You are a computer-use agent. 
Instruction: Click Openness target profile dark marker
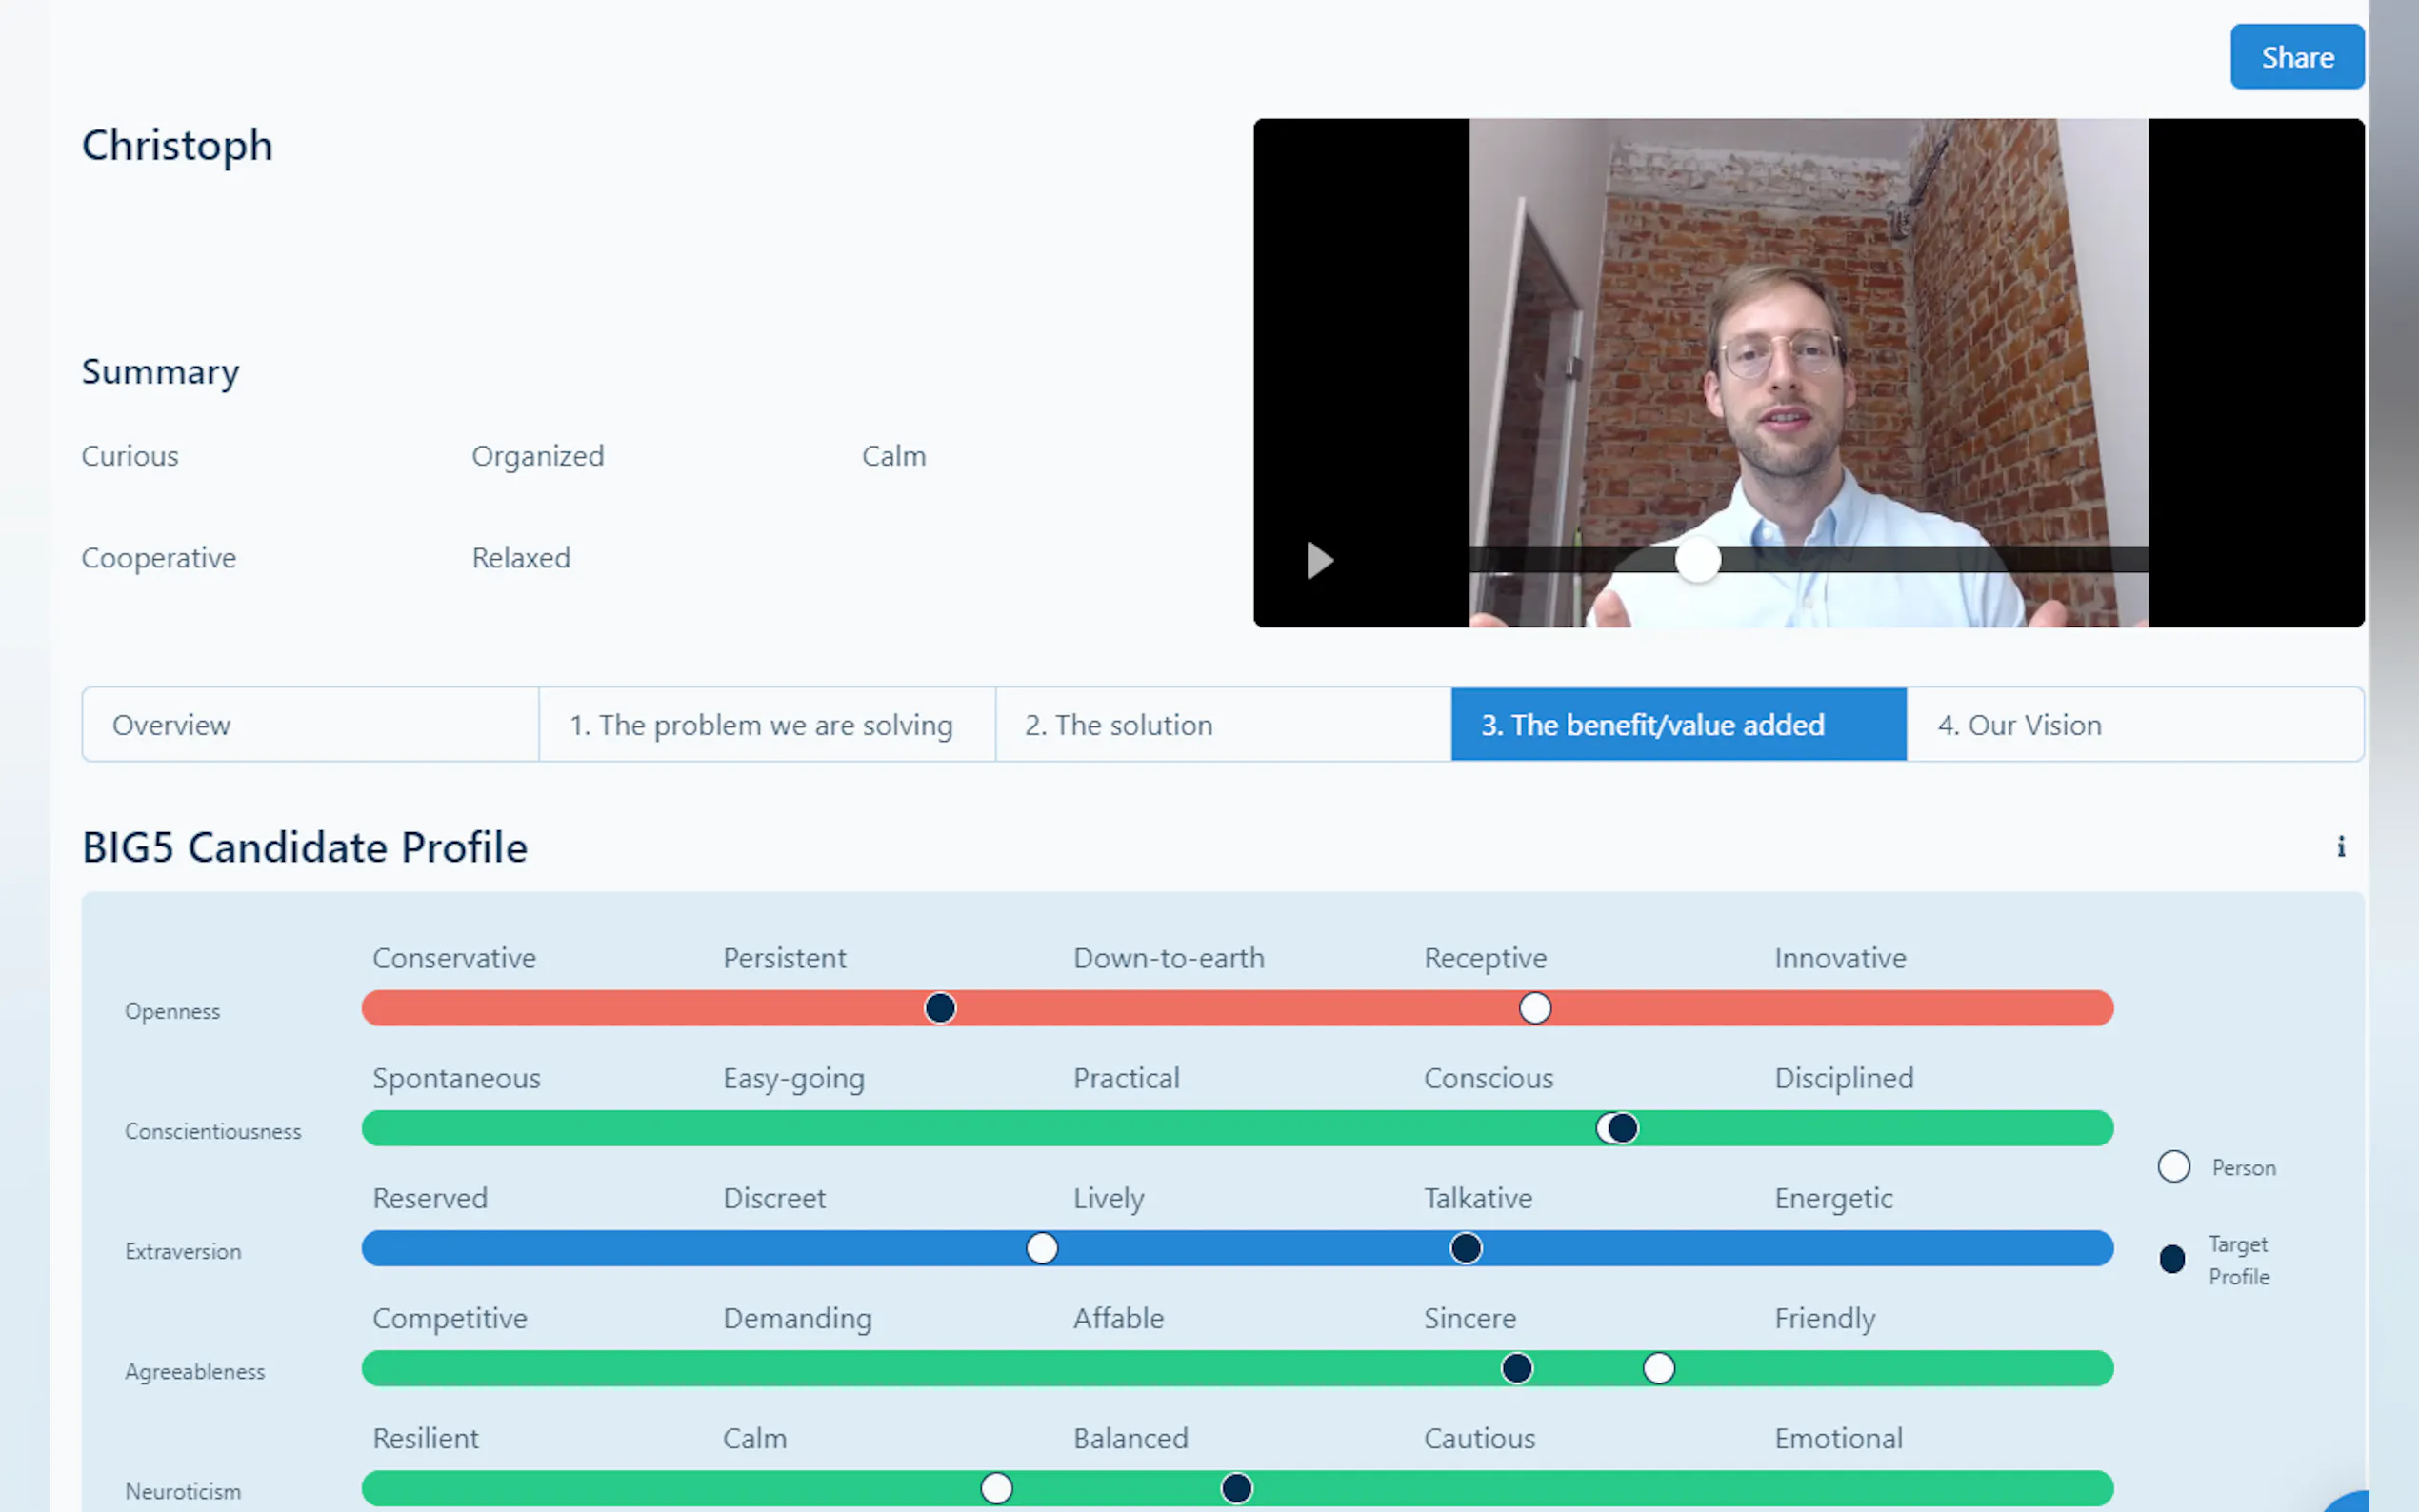(939, 1008)
